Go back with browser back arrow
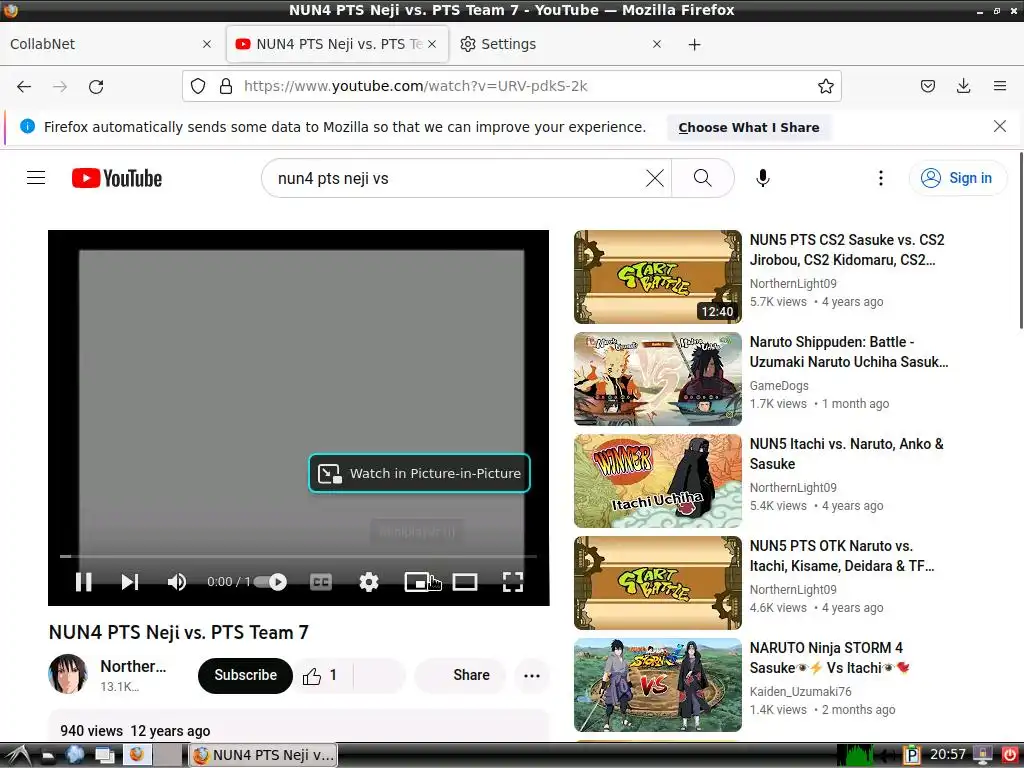The height and width of the screenshot is (768, 1024). (x=24, y=86)
